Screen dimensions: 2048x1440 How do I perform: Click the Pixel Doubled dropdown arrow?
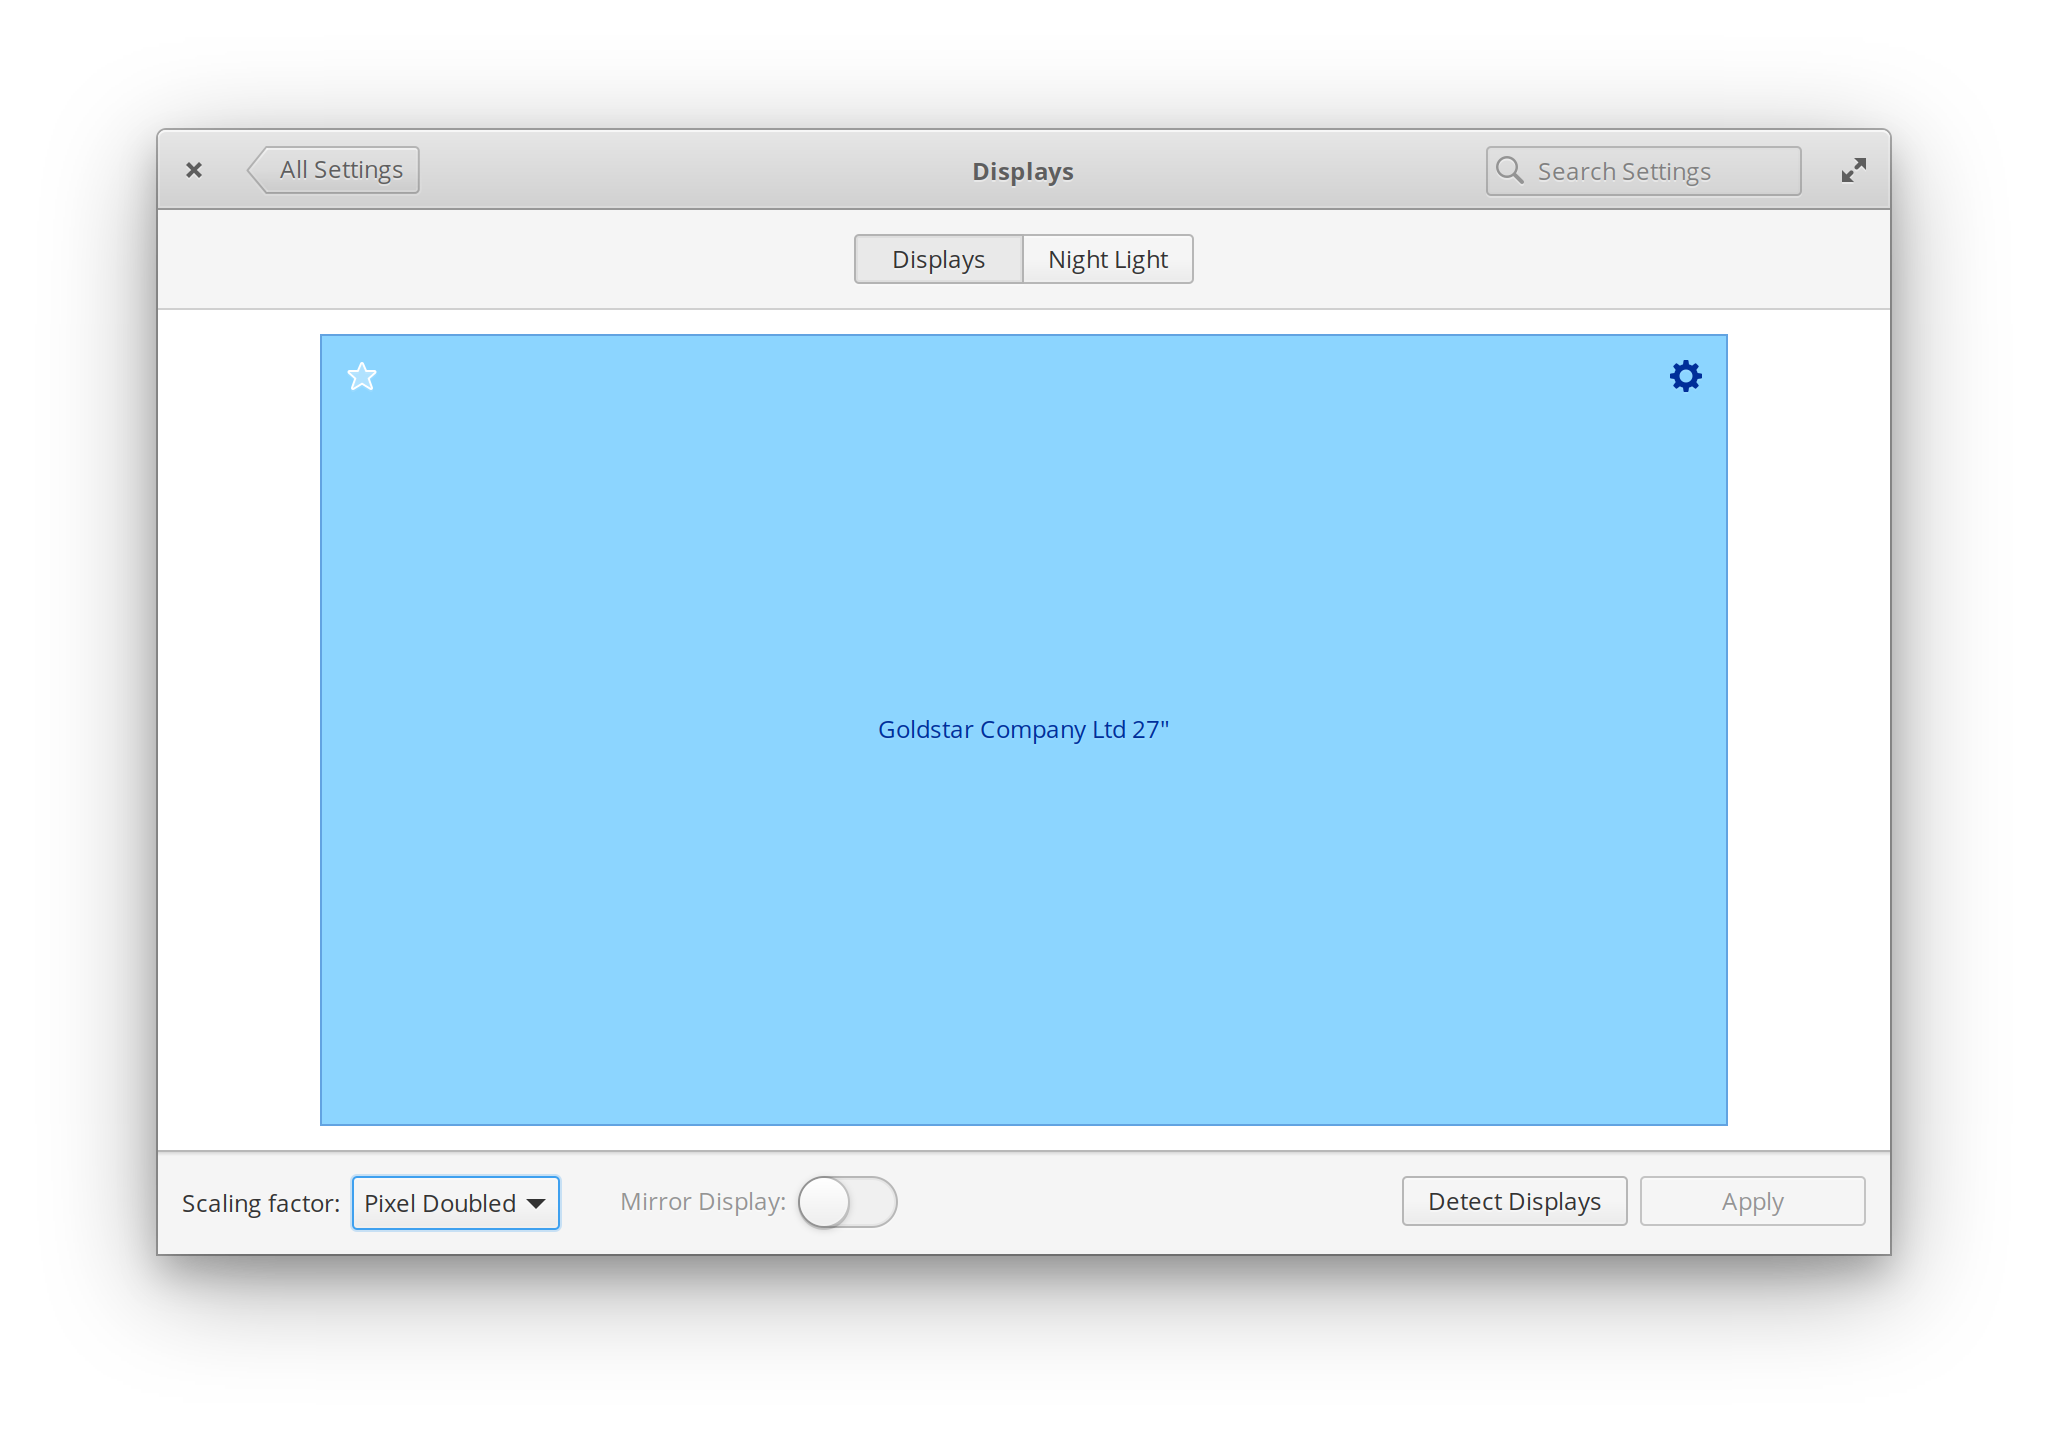[x=536, y=1203]
